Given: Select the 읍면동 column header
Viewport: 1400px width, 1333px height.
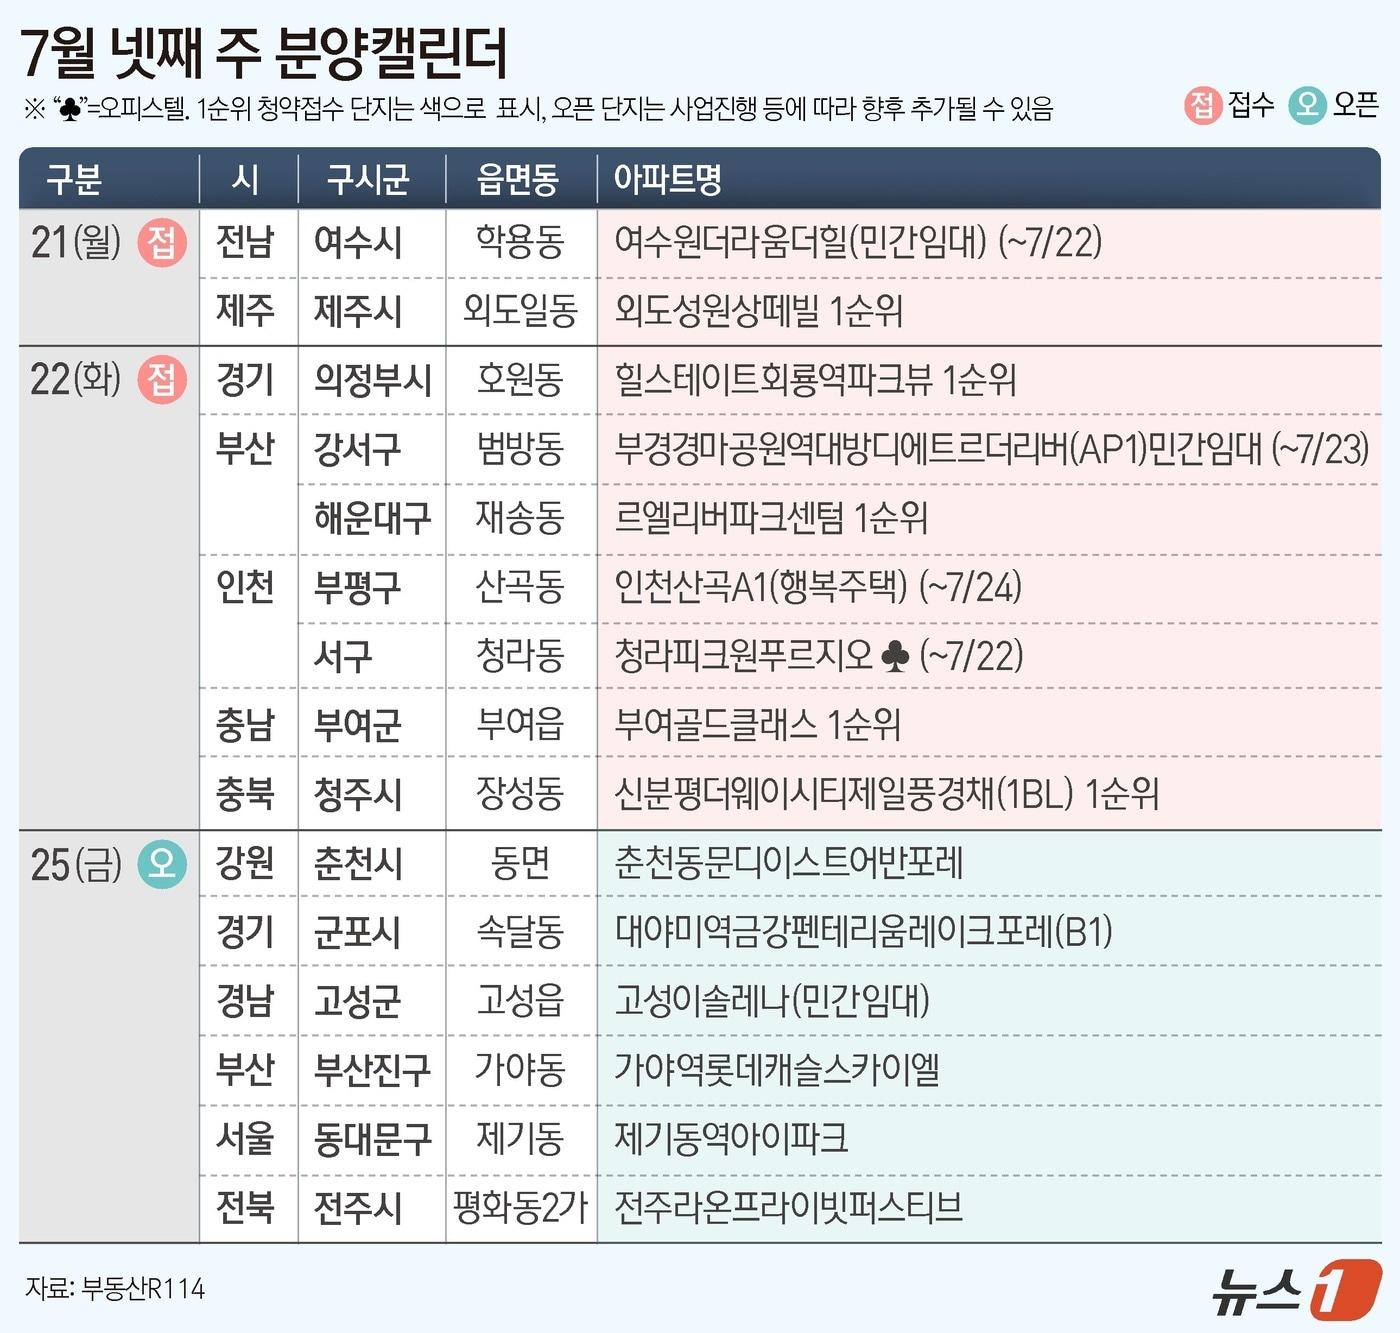Looking at the screenshot, I should point(518,180).
